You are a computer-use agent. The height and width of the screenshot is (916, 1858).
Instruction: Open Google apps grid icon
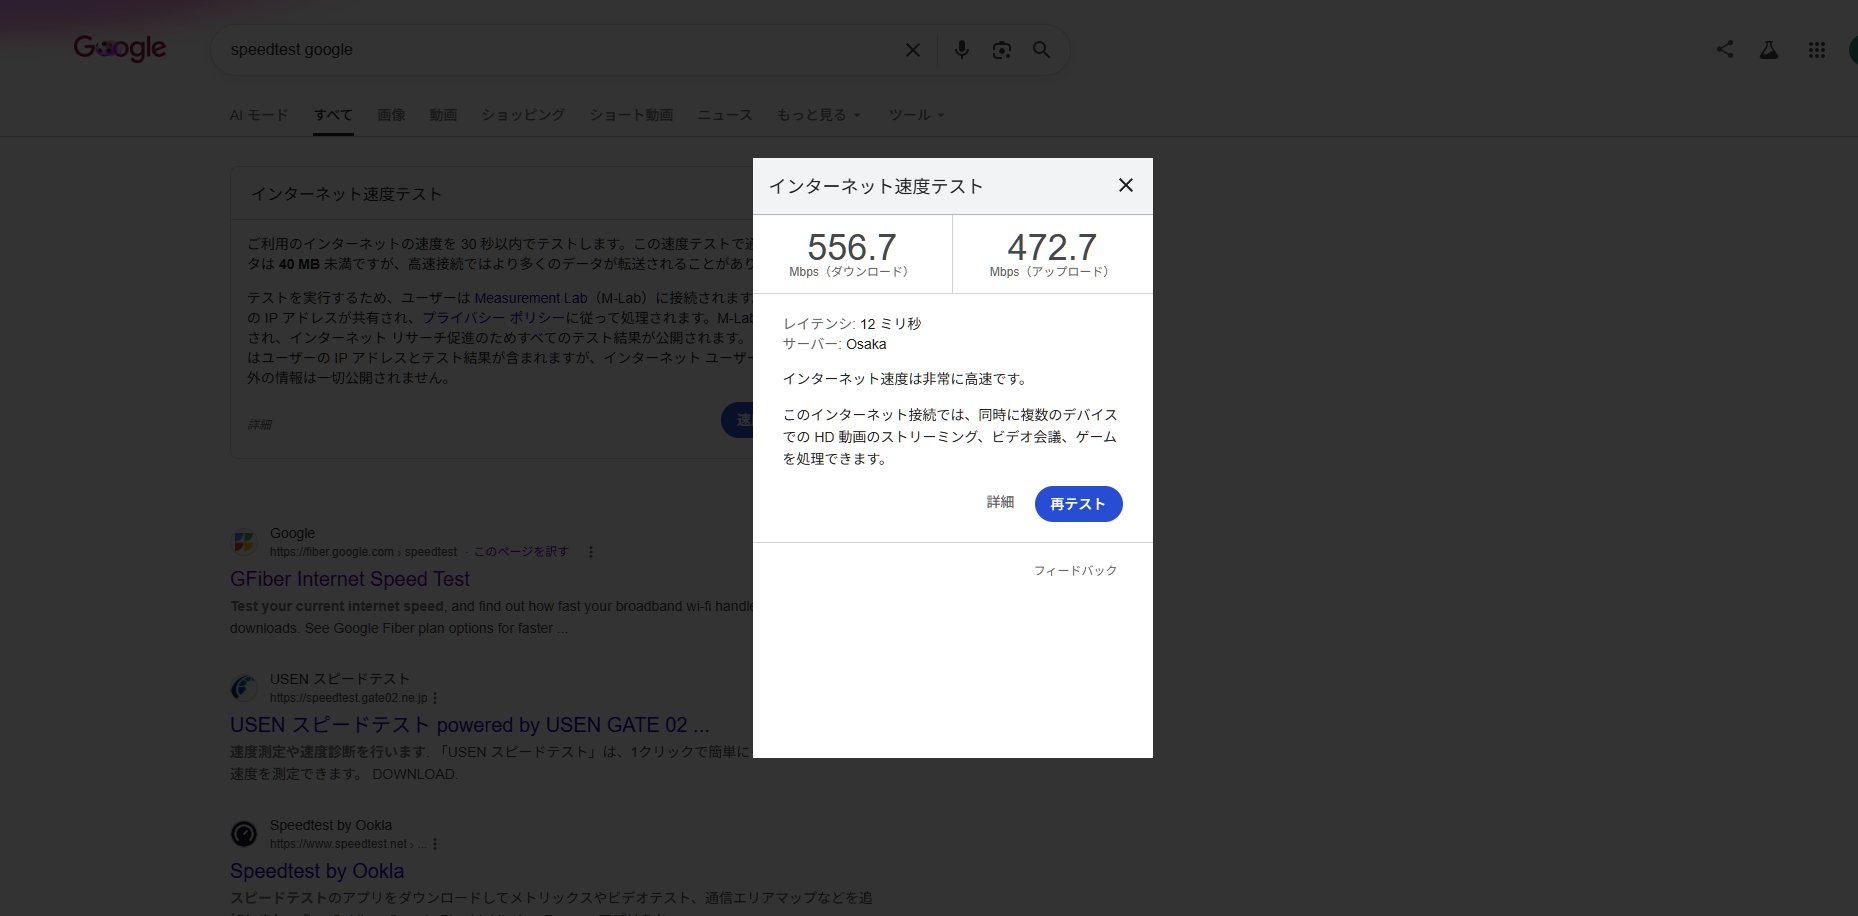tap(1817, 49)
